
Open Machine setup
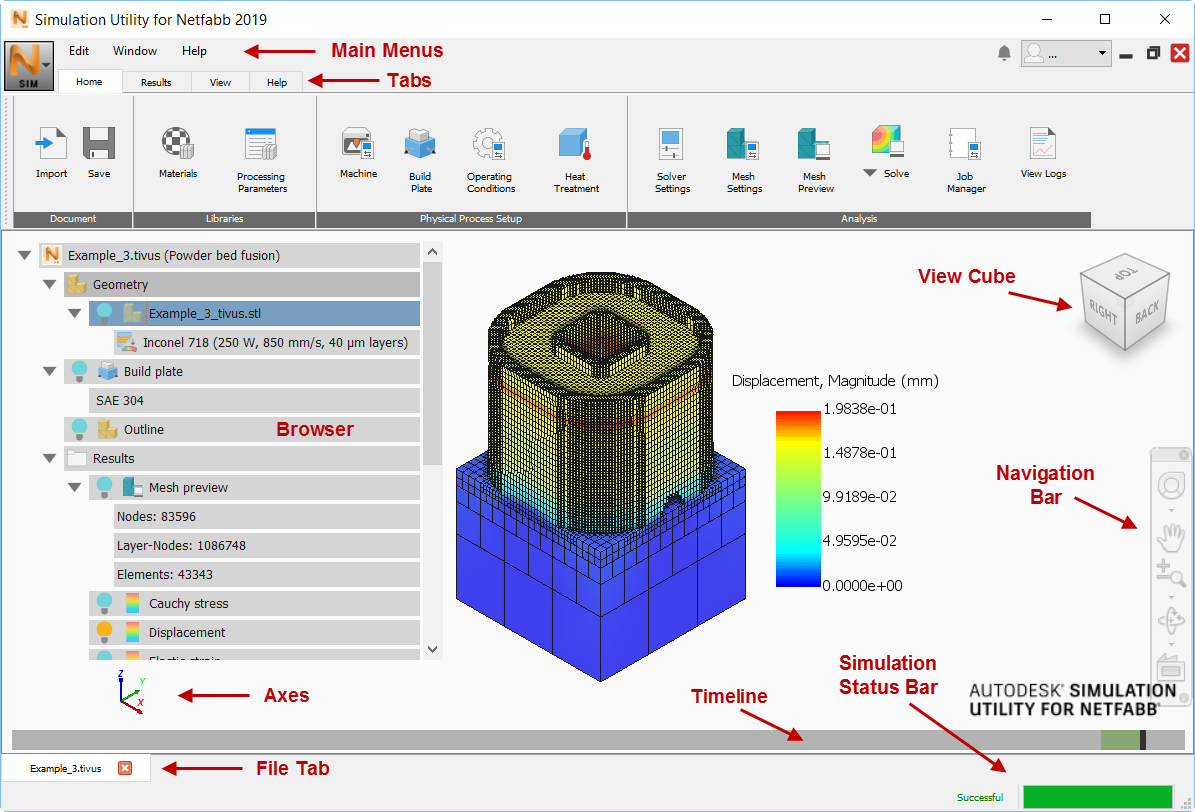357,143
